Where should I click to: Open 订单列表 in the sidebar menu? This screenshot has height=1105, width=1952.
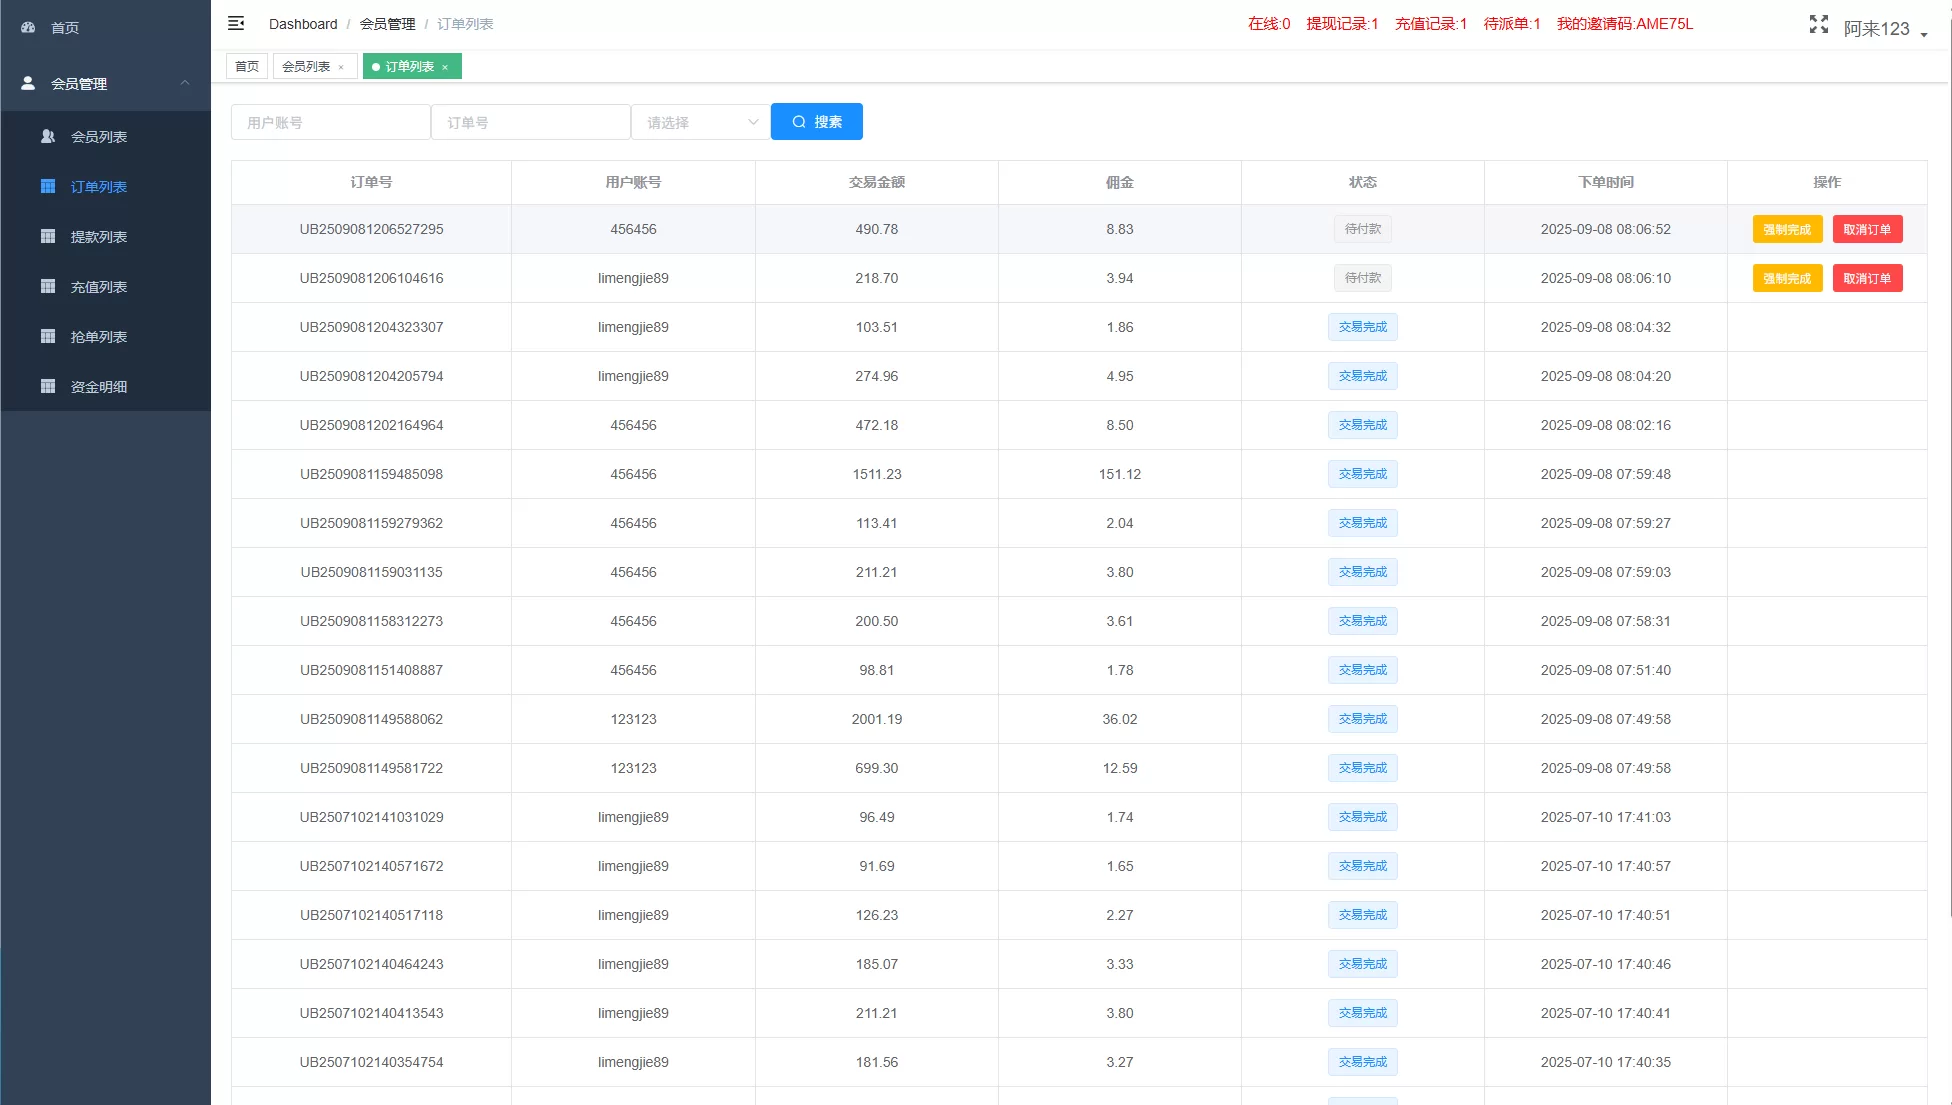(x=98, y=187)
